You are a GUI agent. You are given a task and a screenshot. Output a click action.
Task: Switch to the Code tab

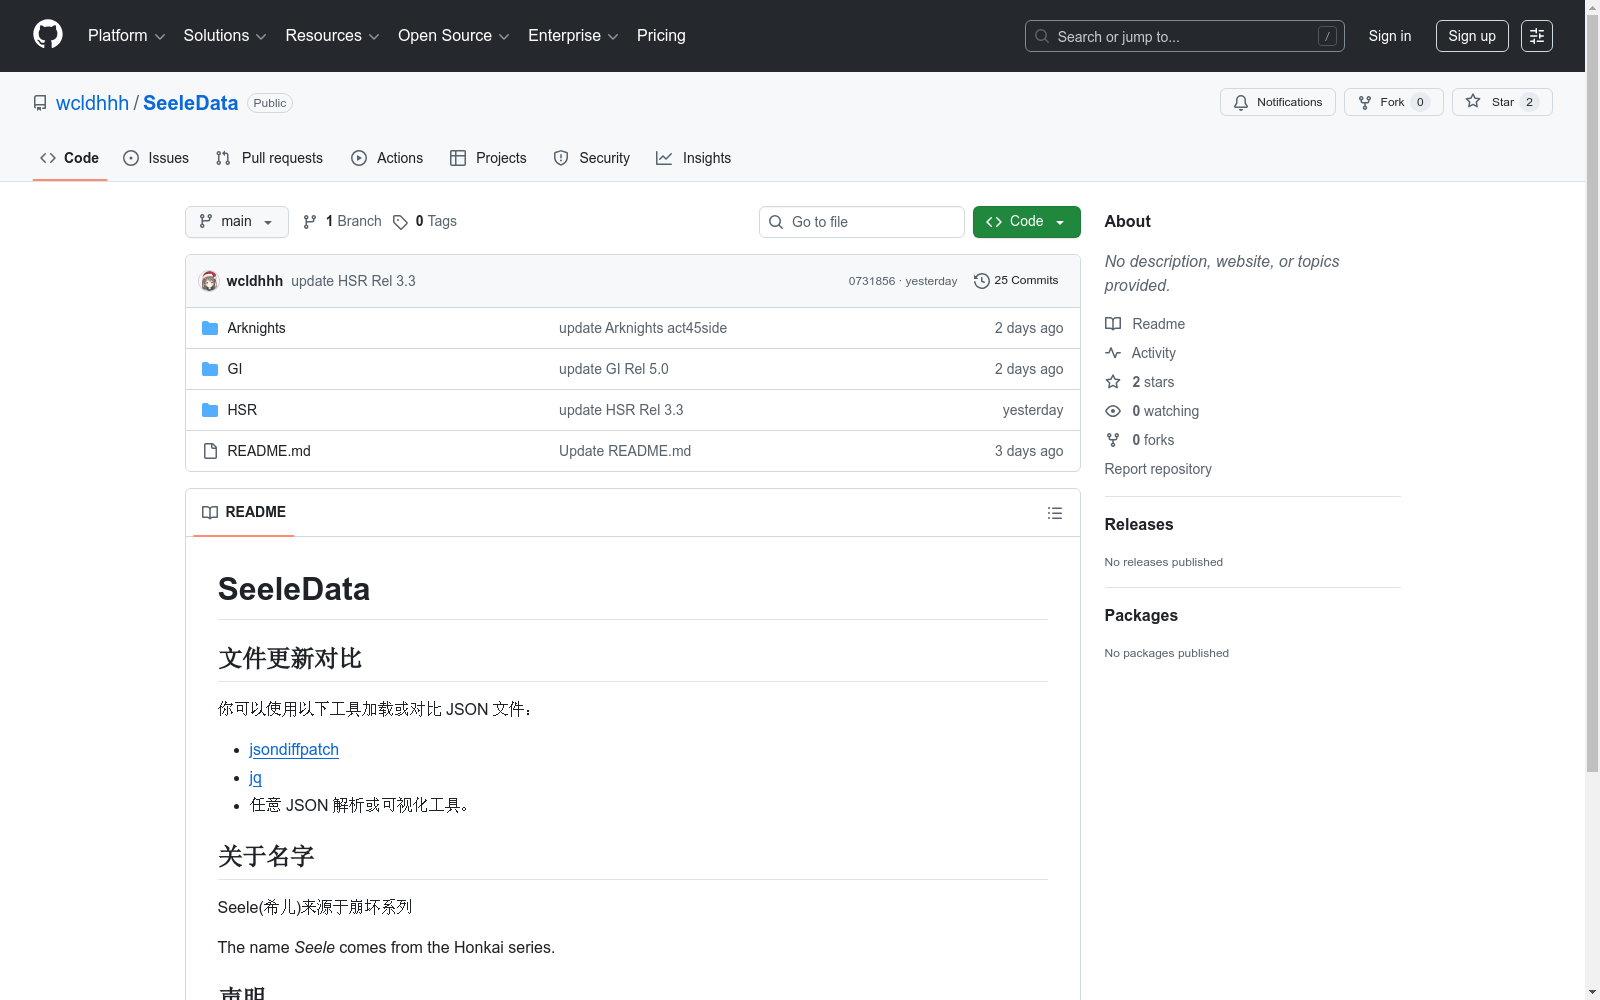click(70, 158)
